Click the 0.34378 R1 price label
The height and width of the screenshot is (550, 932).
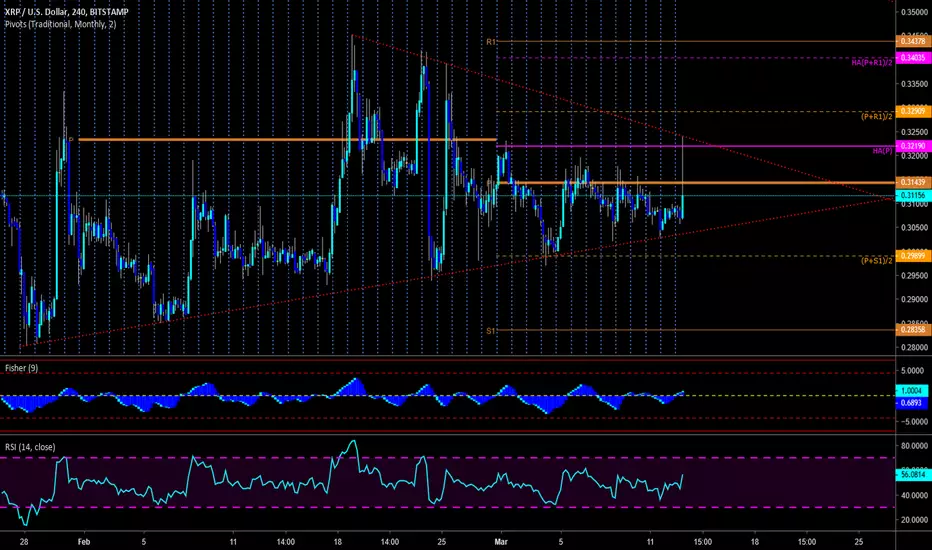[912, 42]
